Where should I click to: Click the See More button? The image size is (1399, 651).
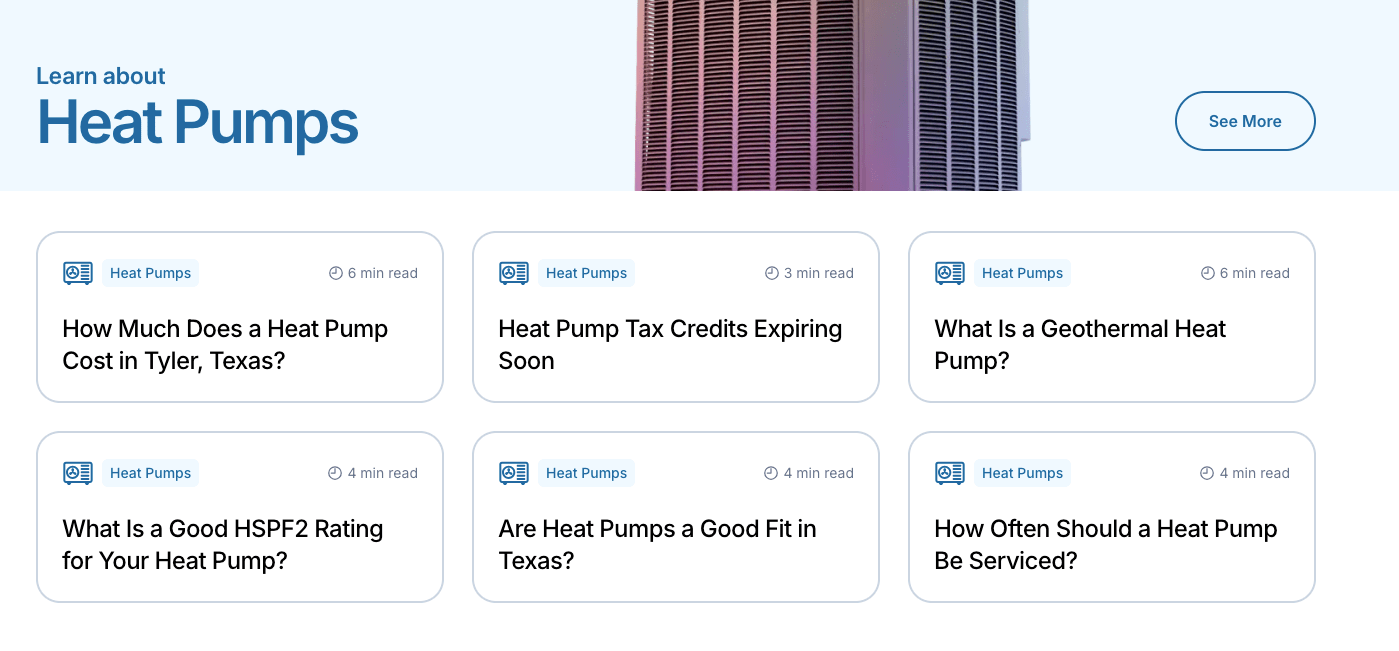[1245, 121]
